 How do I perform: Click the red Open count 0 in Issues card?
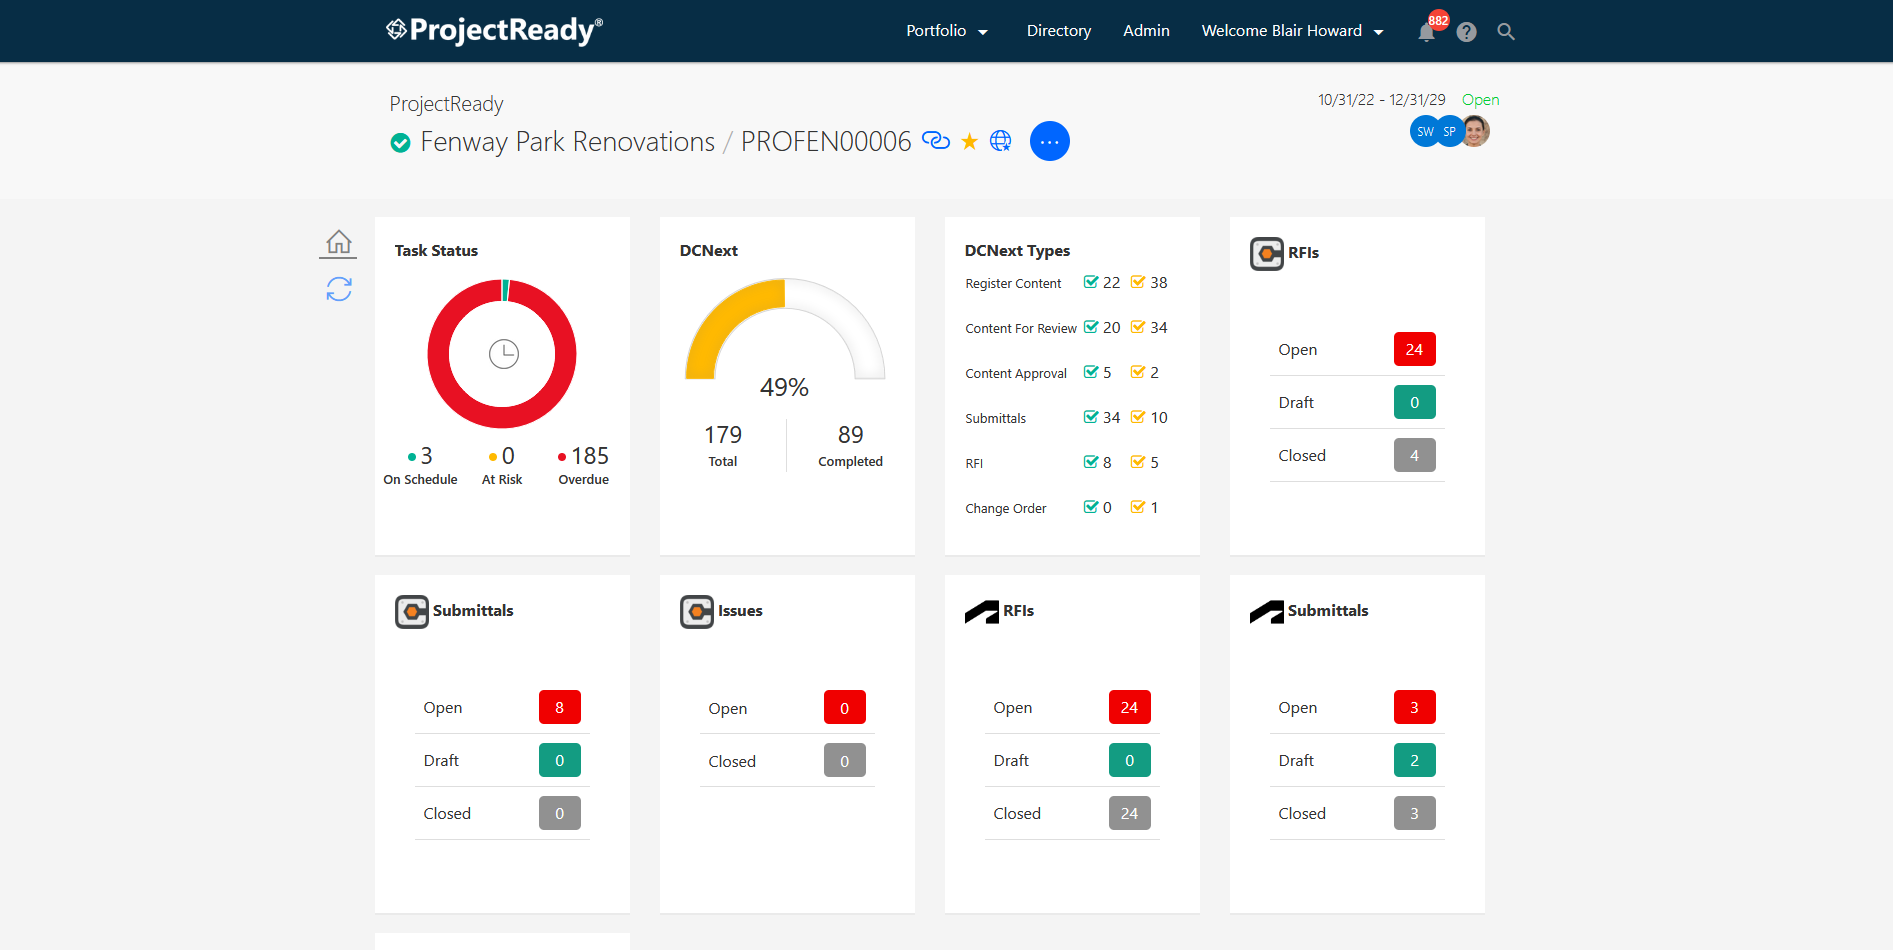pos(845,708)
